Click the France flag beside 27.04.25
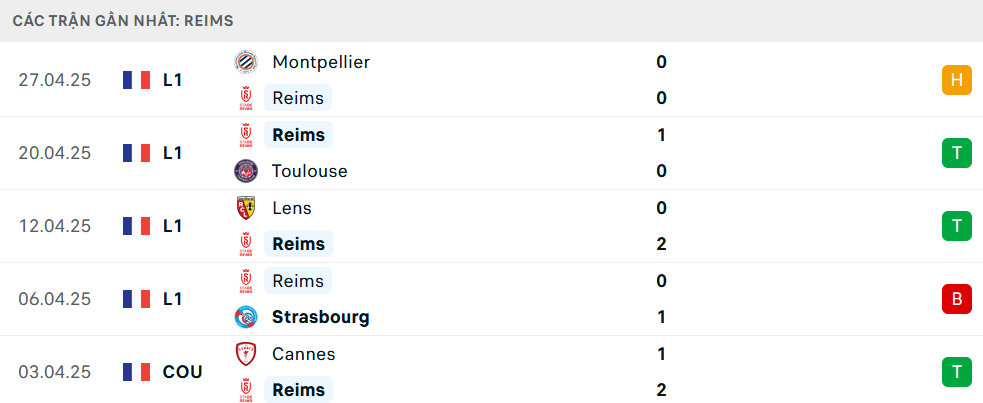The image size is (983, 403). [137, 80]
